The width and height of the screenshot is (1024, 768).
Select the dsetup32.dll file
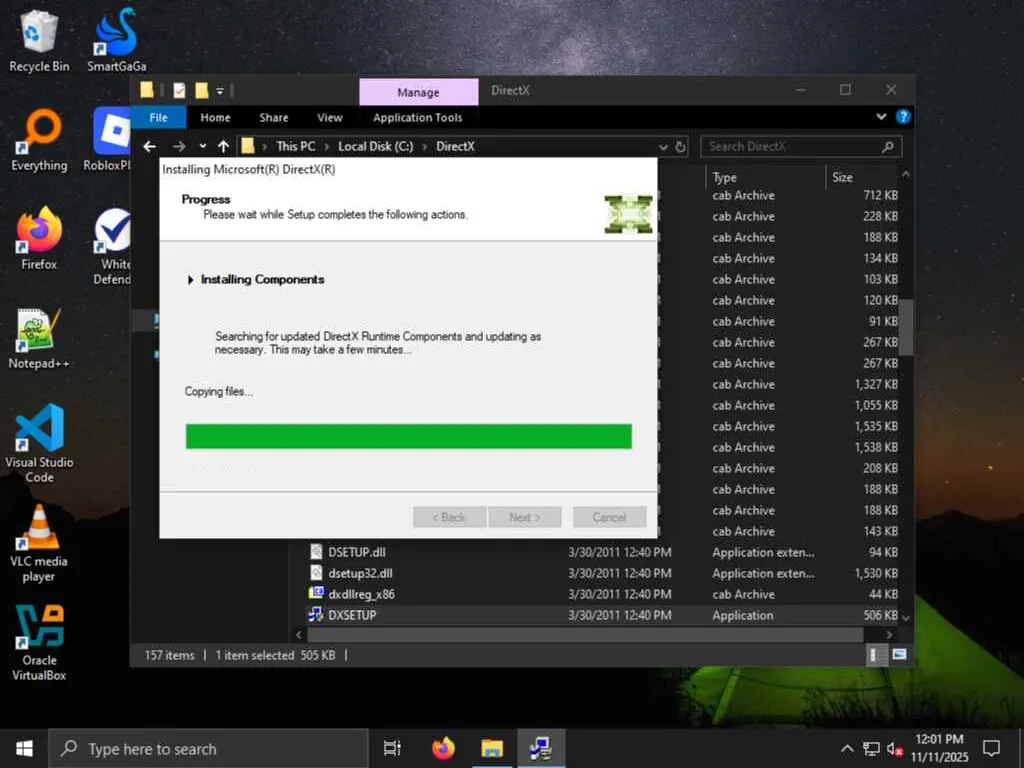(360, 573)
